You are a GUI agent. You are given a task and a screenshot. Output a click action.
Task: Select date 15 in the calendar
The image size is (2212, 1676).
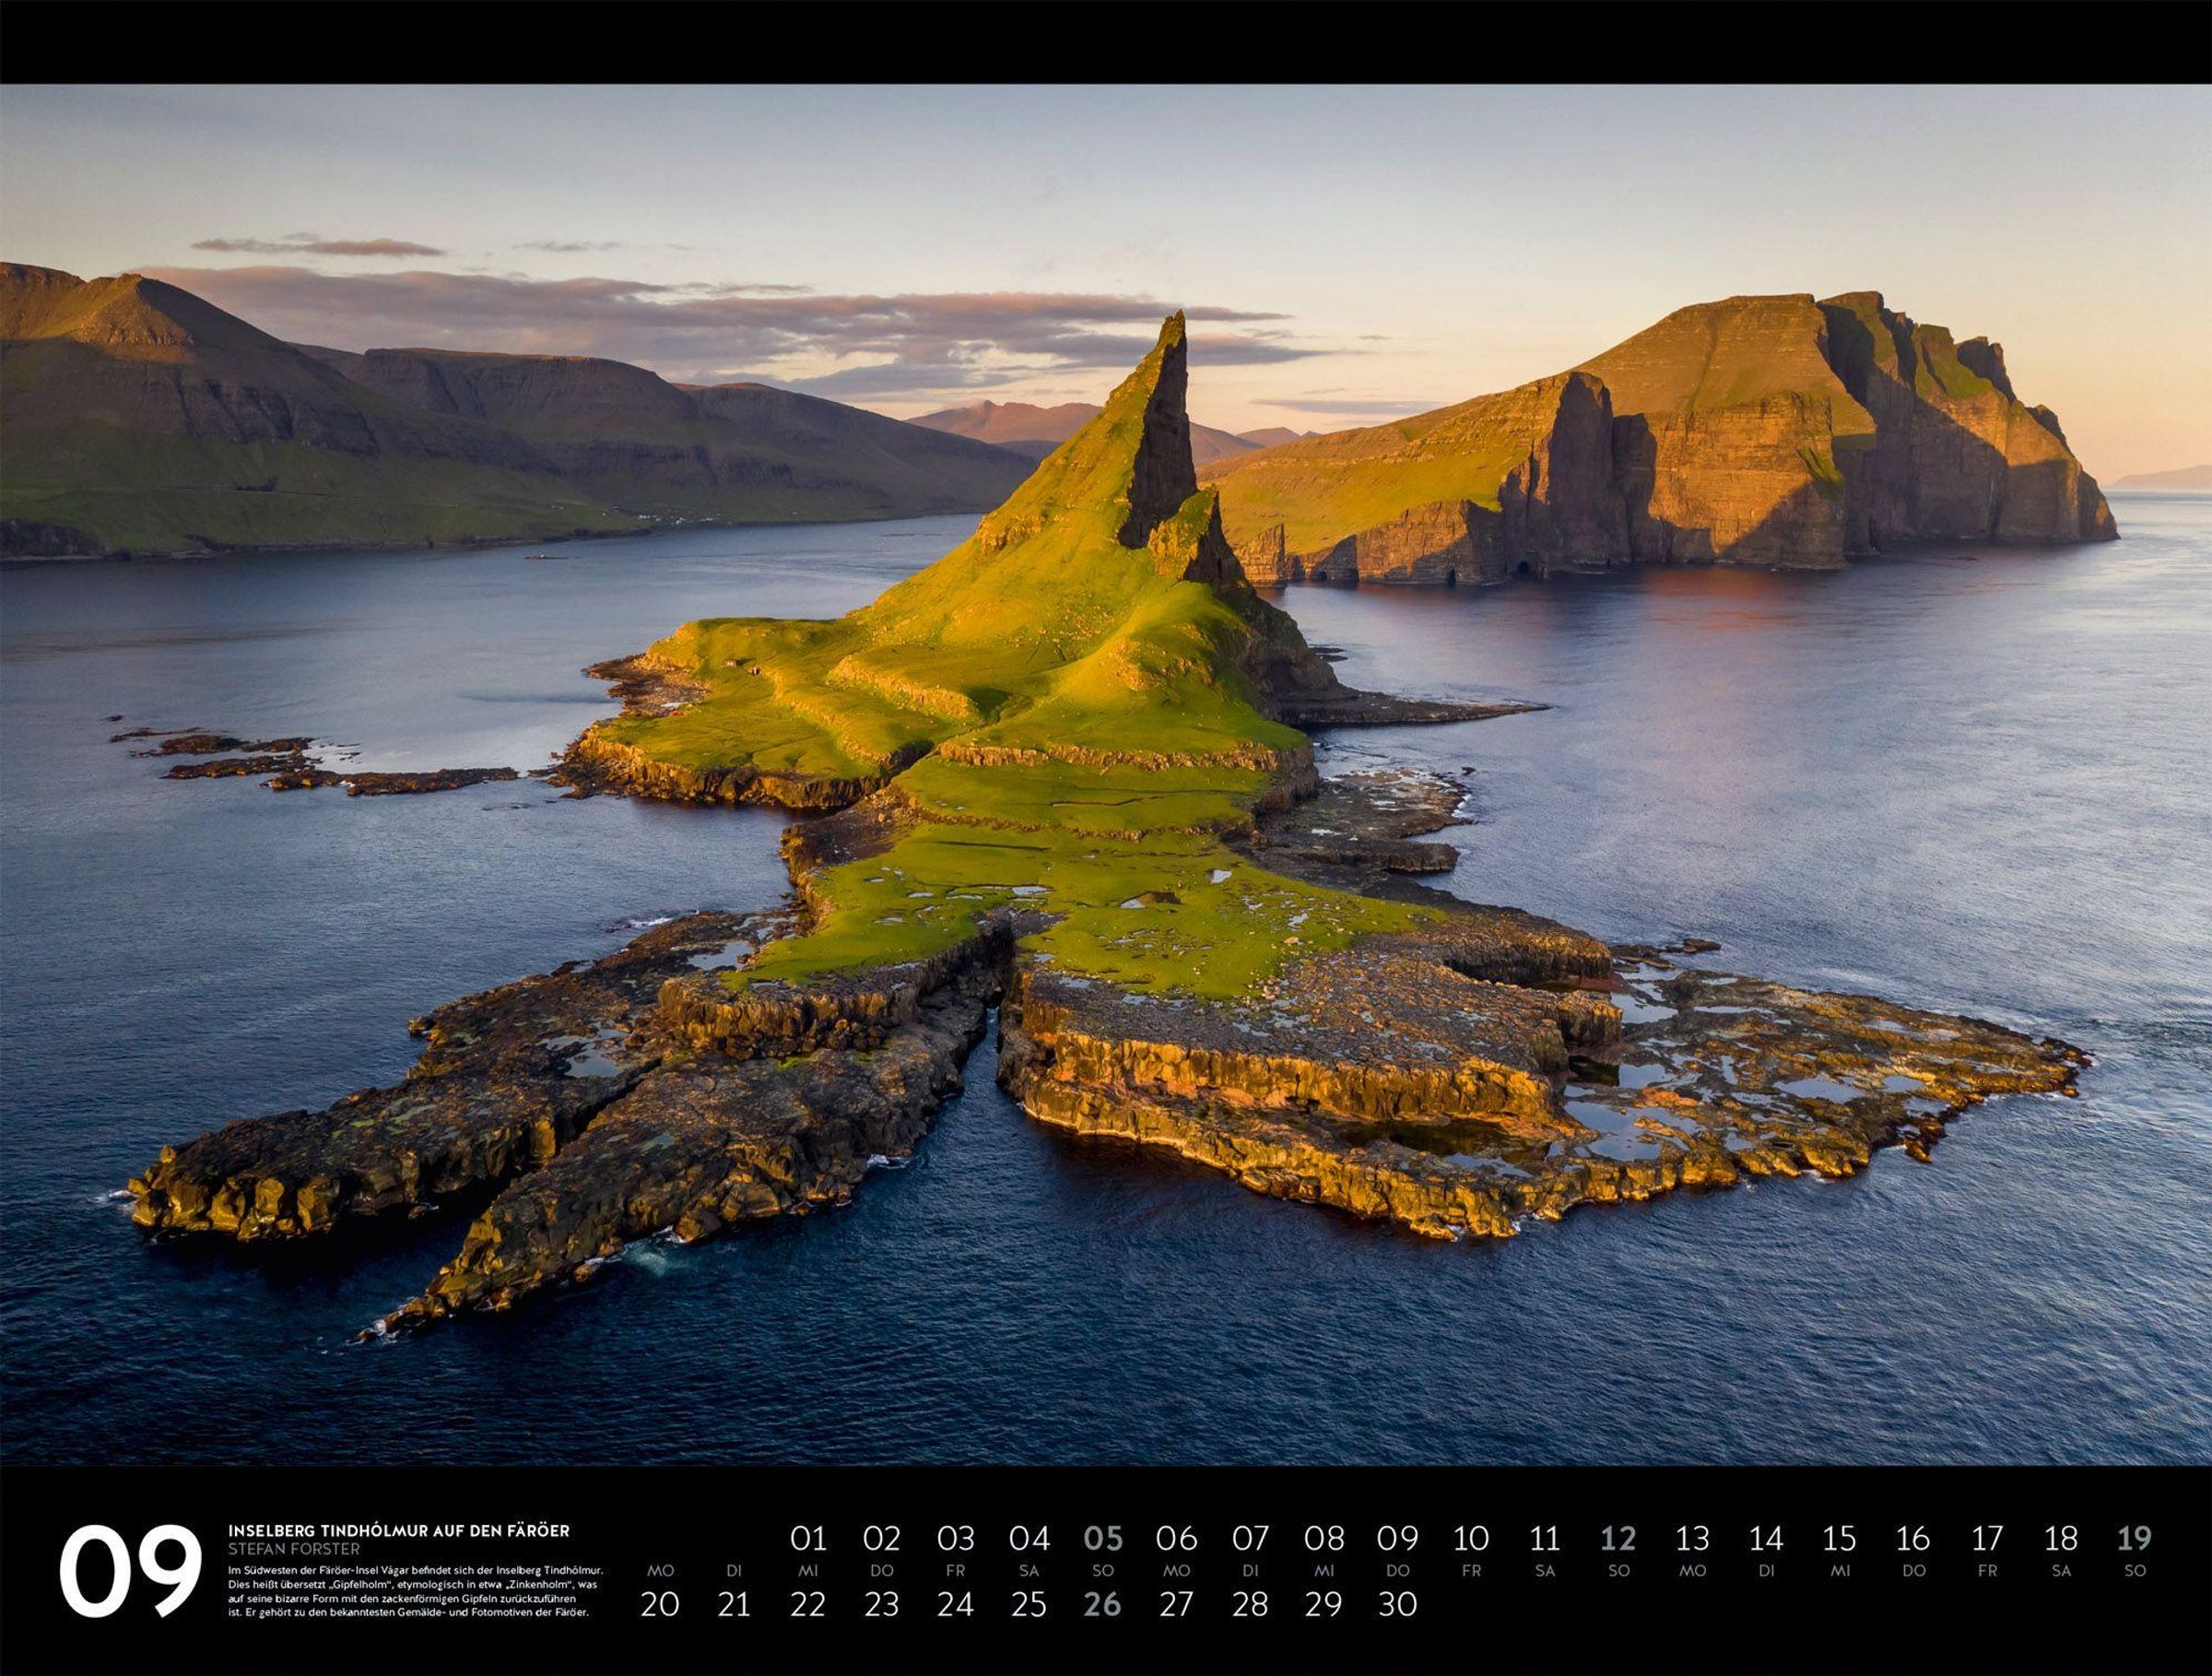(x=1839, y=1538)
